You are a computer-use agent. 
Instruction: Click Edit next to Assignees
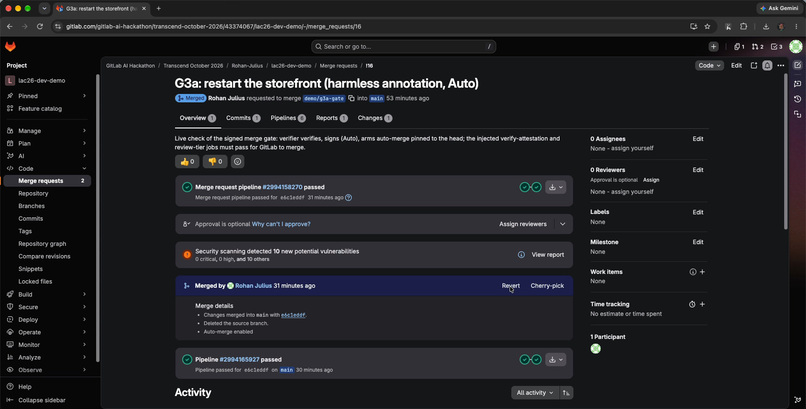point(698,139)
